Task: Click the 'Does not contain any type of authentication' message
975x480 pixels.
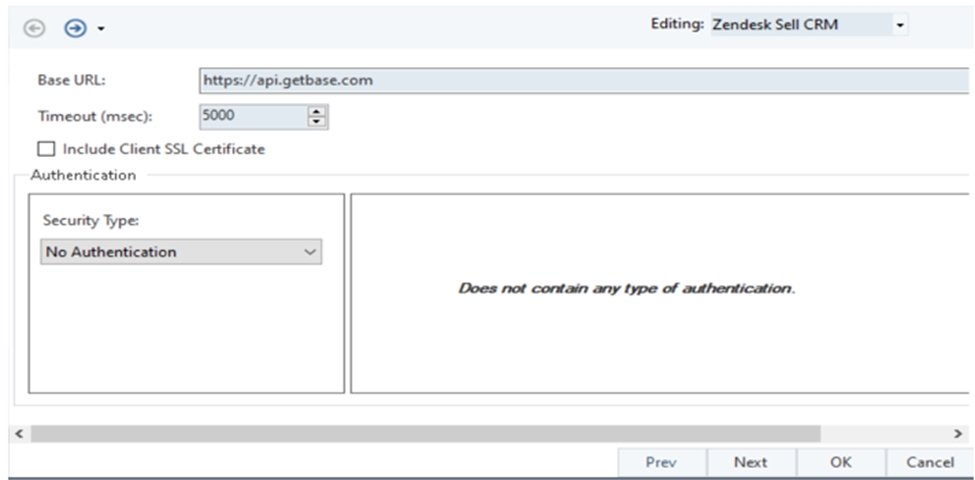Action: (627, 288)
